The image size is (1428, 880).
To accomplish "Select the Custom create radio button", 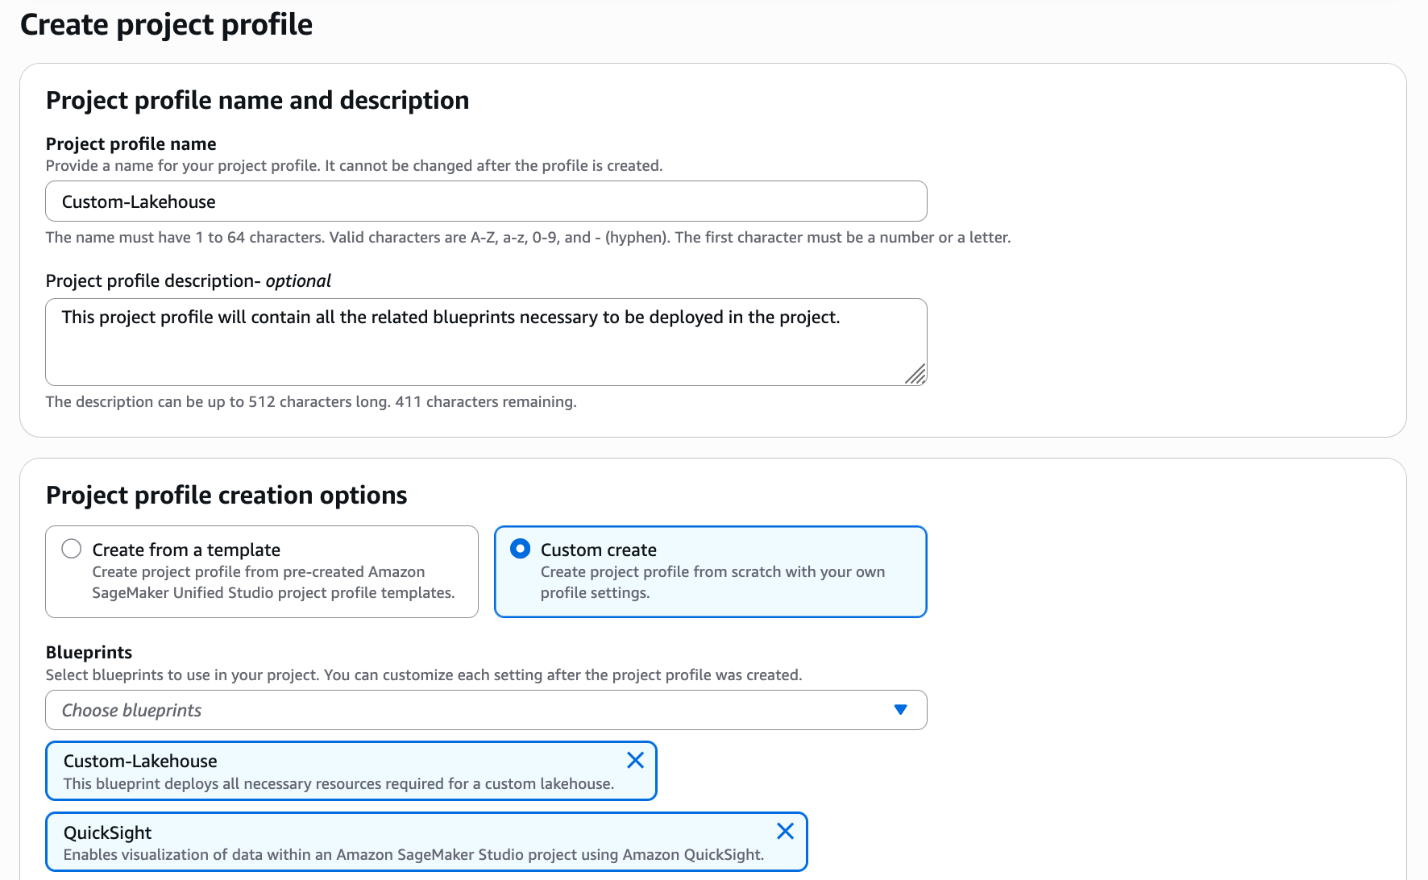I will [x=520, y=549].
